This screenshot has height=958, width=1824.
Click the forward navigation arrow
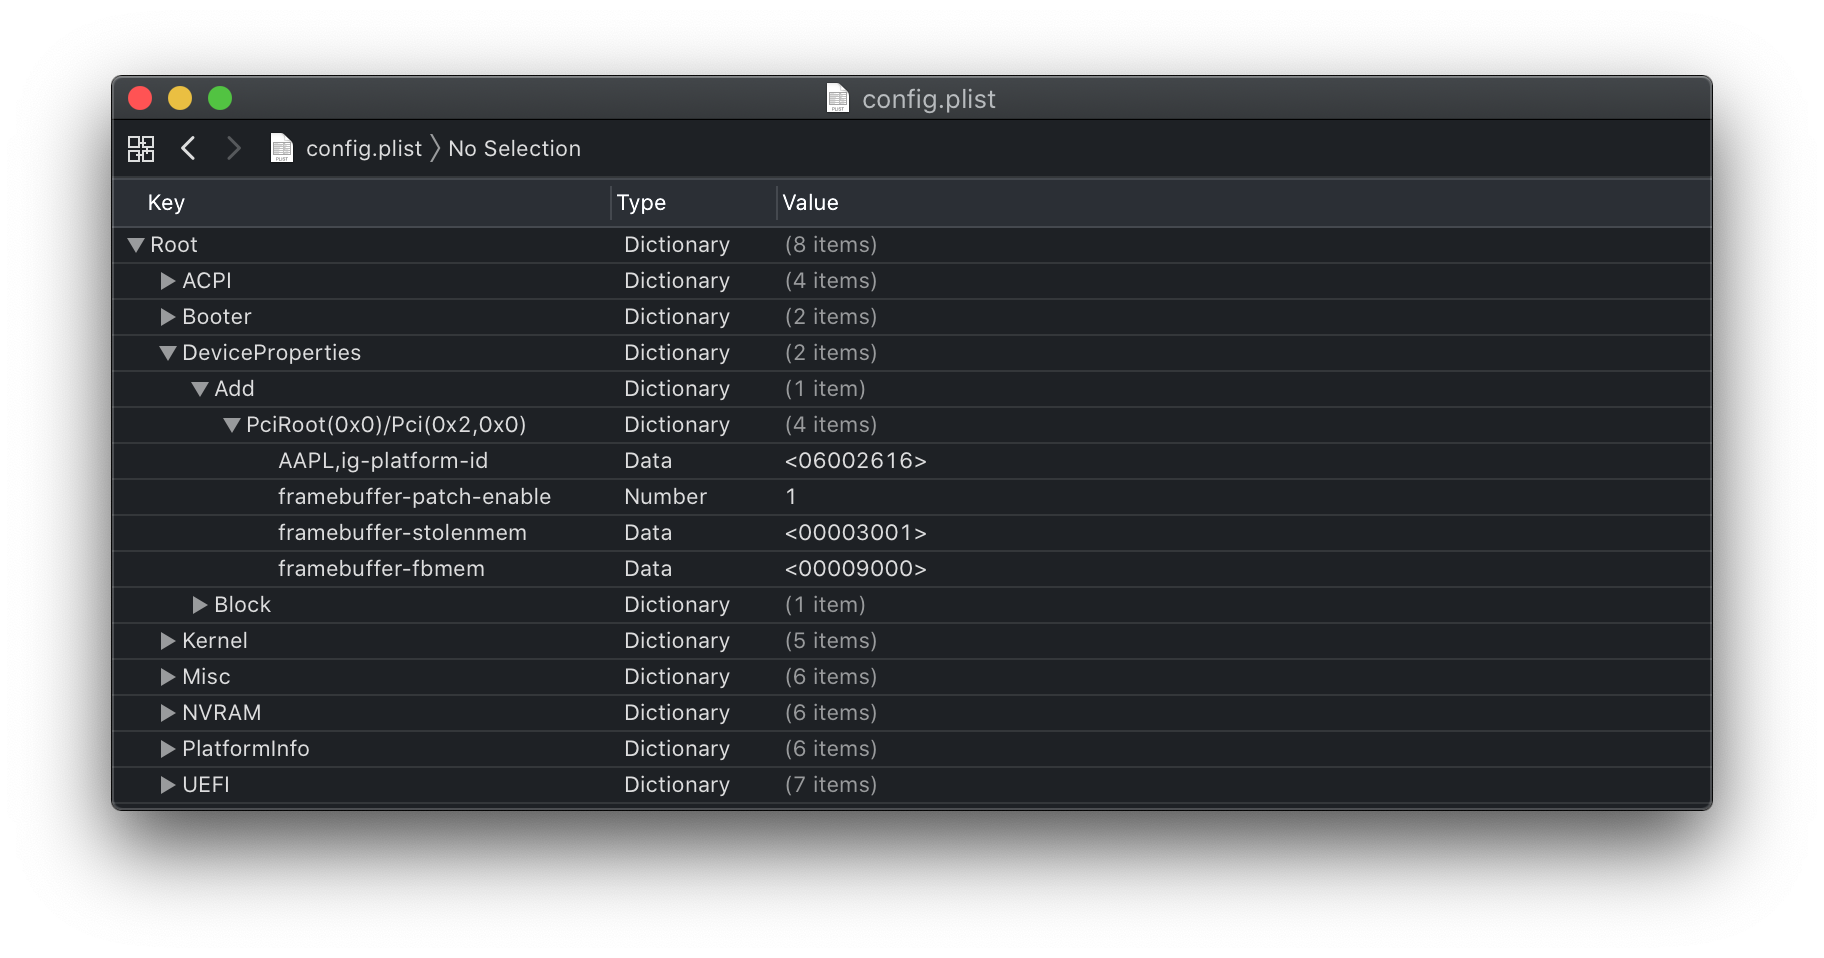click(x=234, y=148)
